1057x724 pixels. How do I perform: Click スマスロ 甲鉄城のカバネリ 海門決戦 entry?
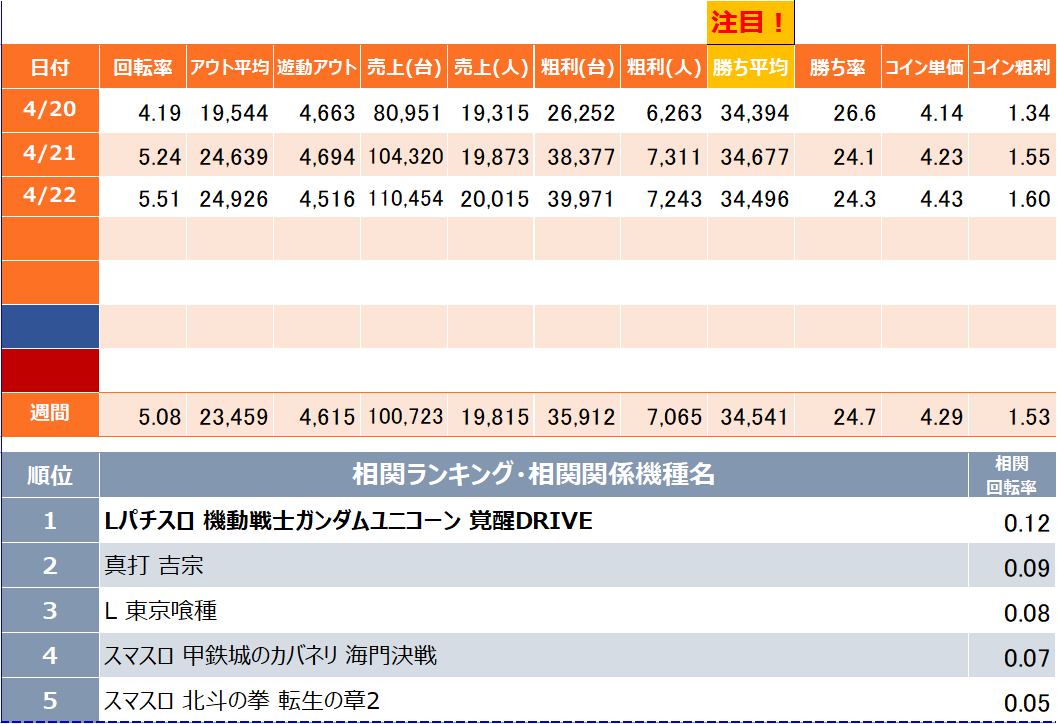point(271,656)
